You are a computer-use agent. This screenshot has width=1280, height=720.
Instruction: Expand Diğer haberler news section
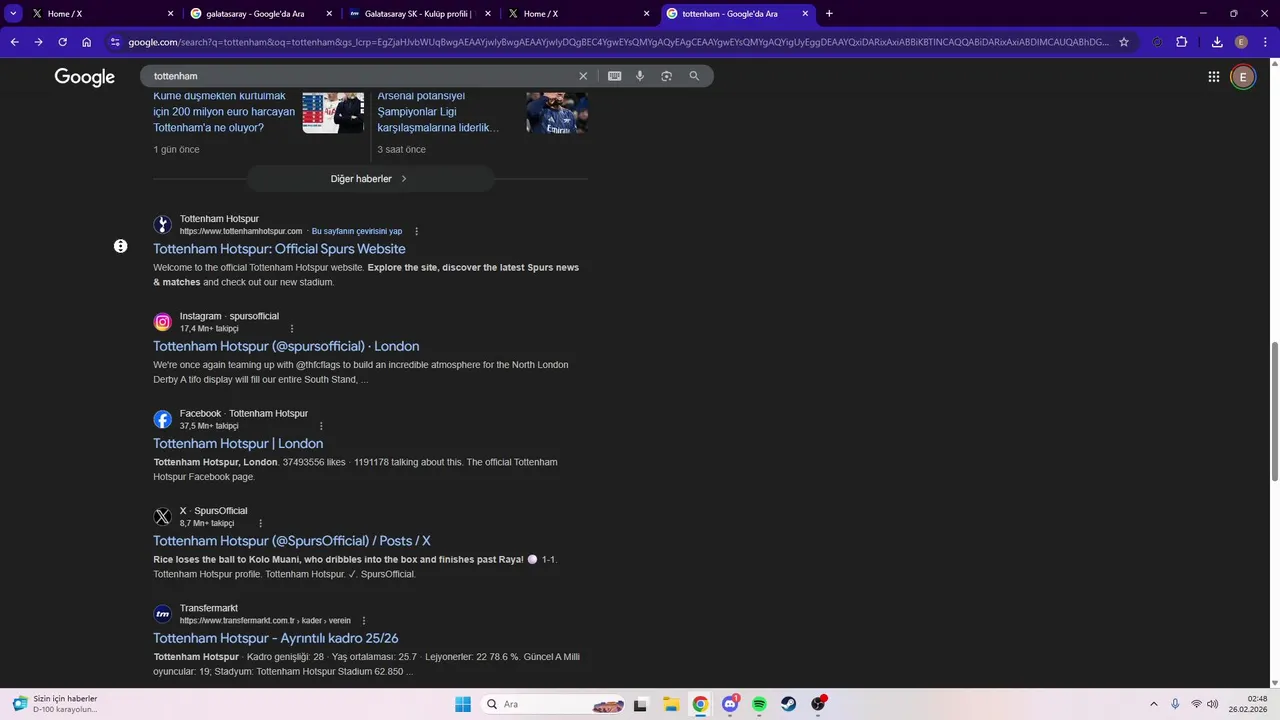(x=370, y=179)
